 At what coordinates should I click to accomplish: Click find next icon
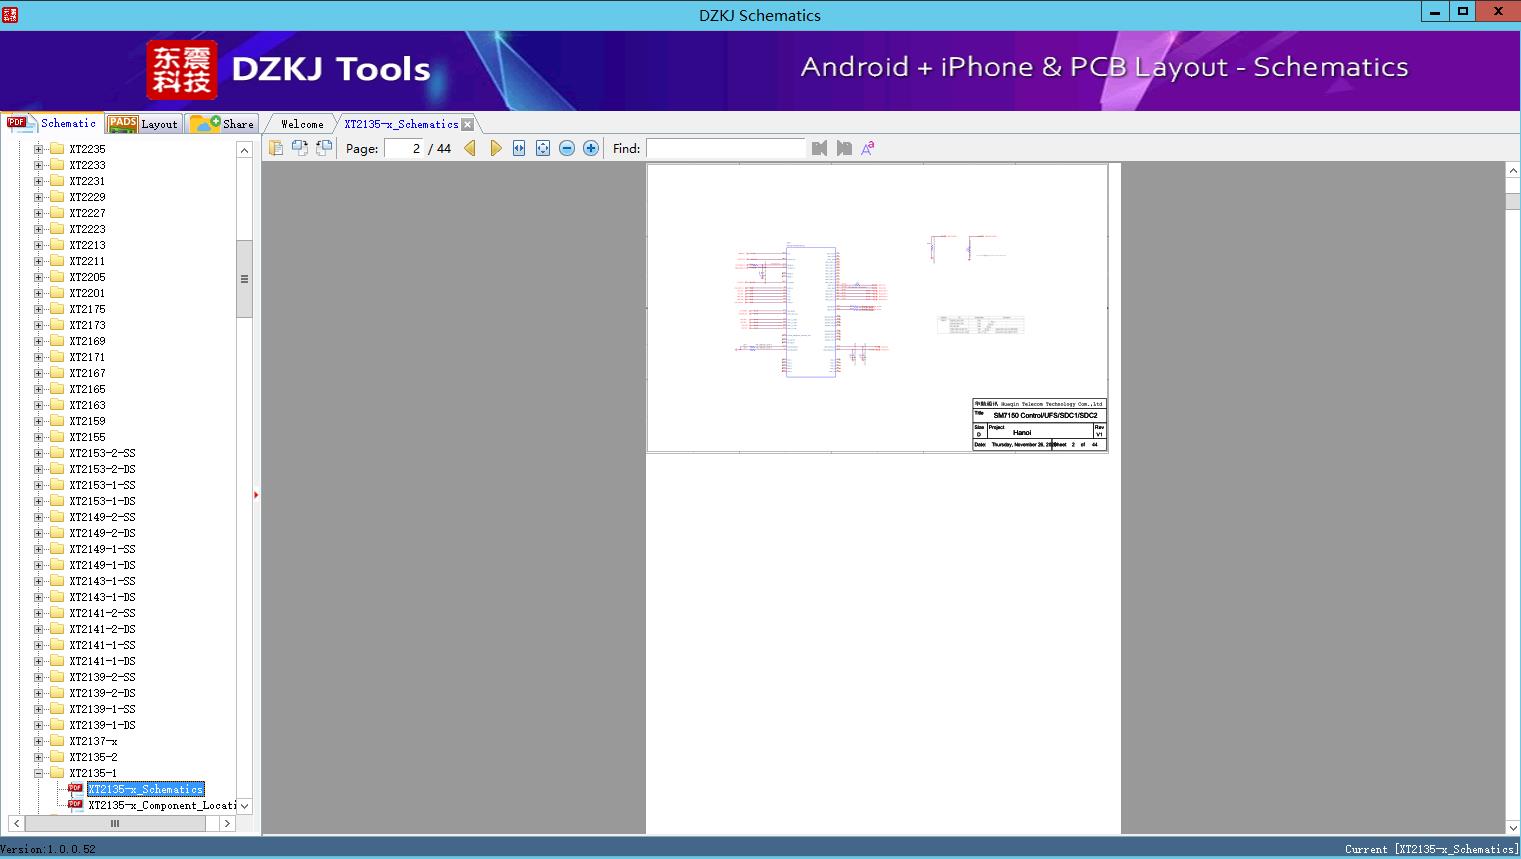tap(844, 148)
